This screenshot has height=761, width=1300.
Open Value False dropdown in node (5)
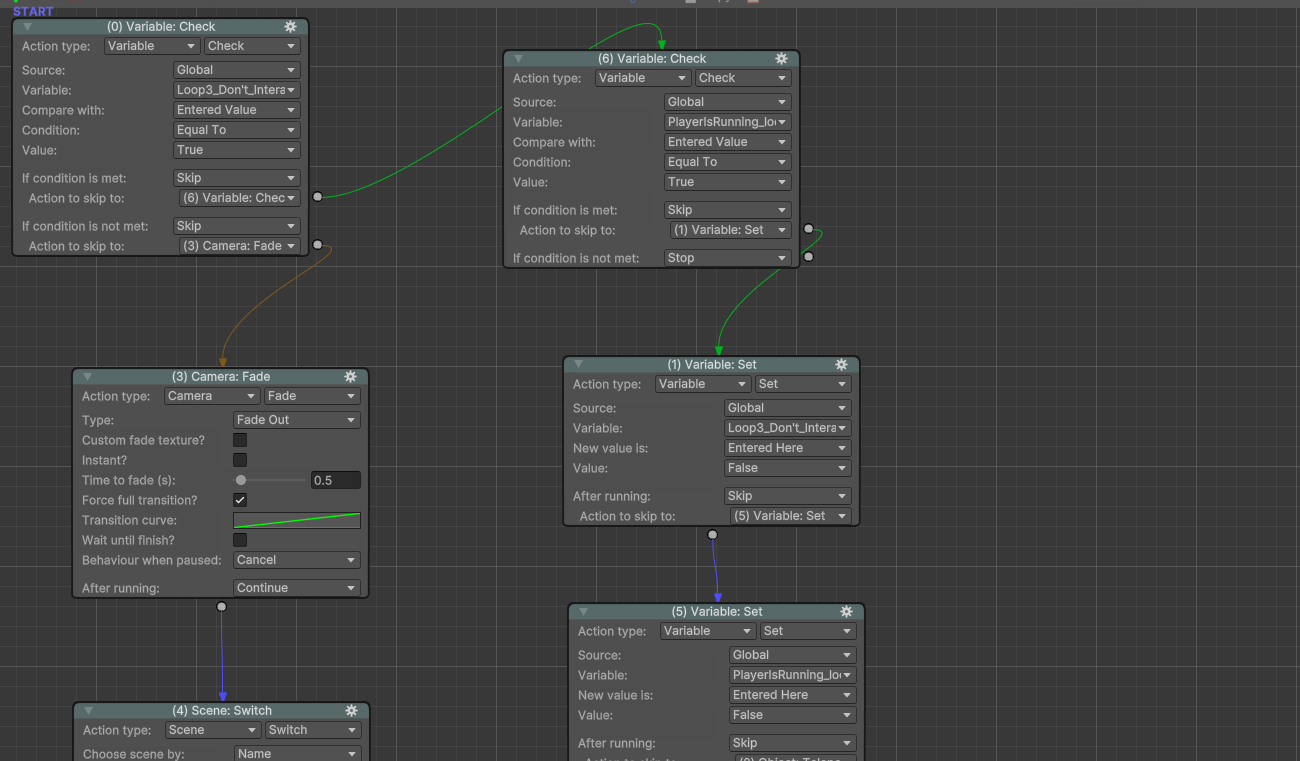793,715
